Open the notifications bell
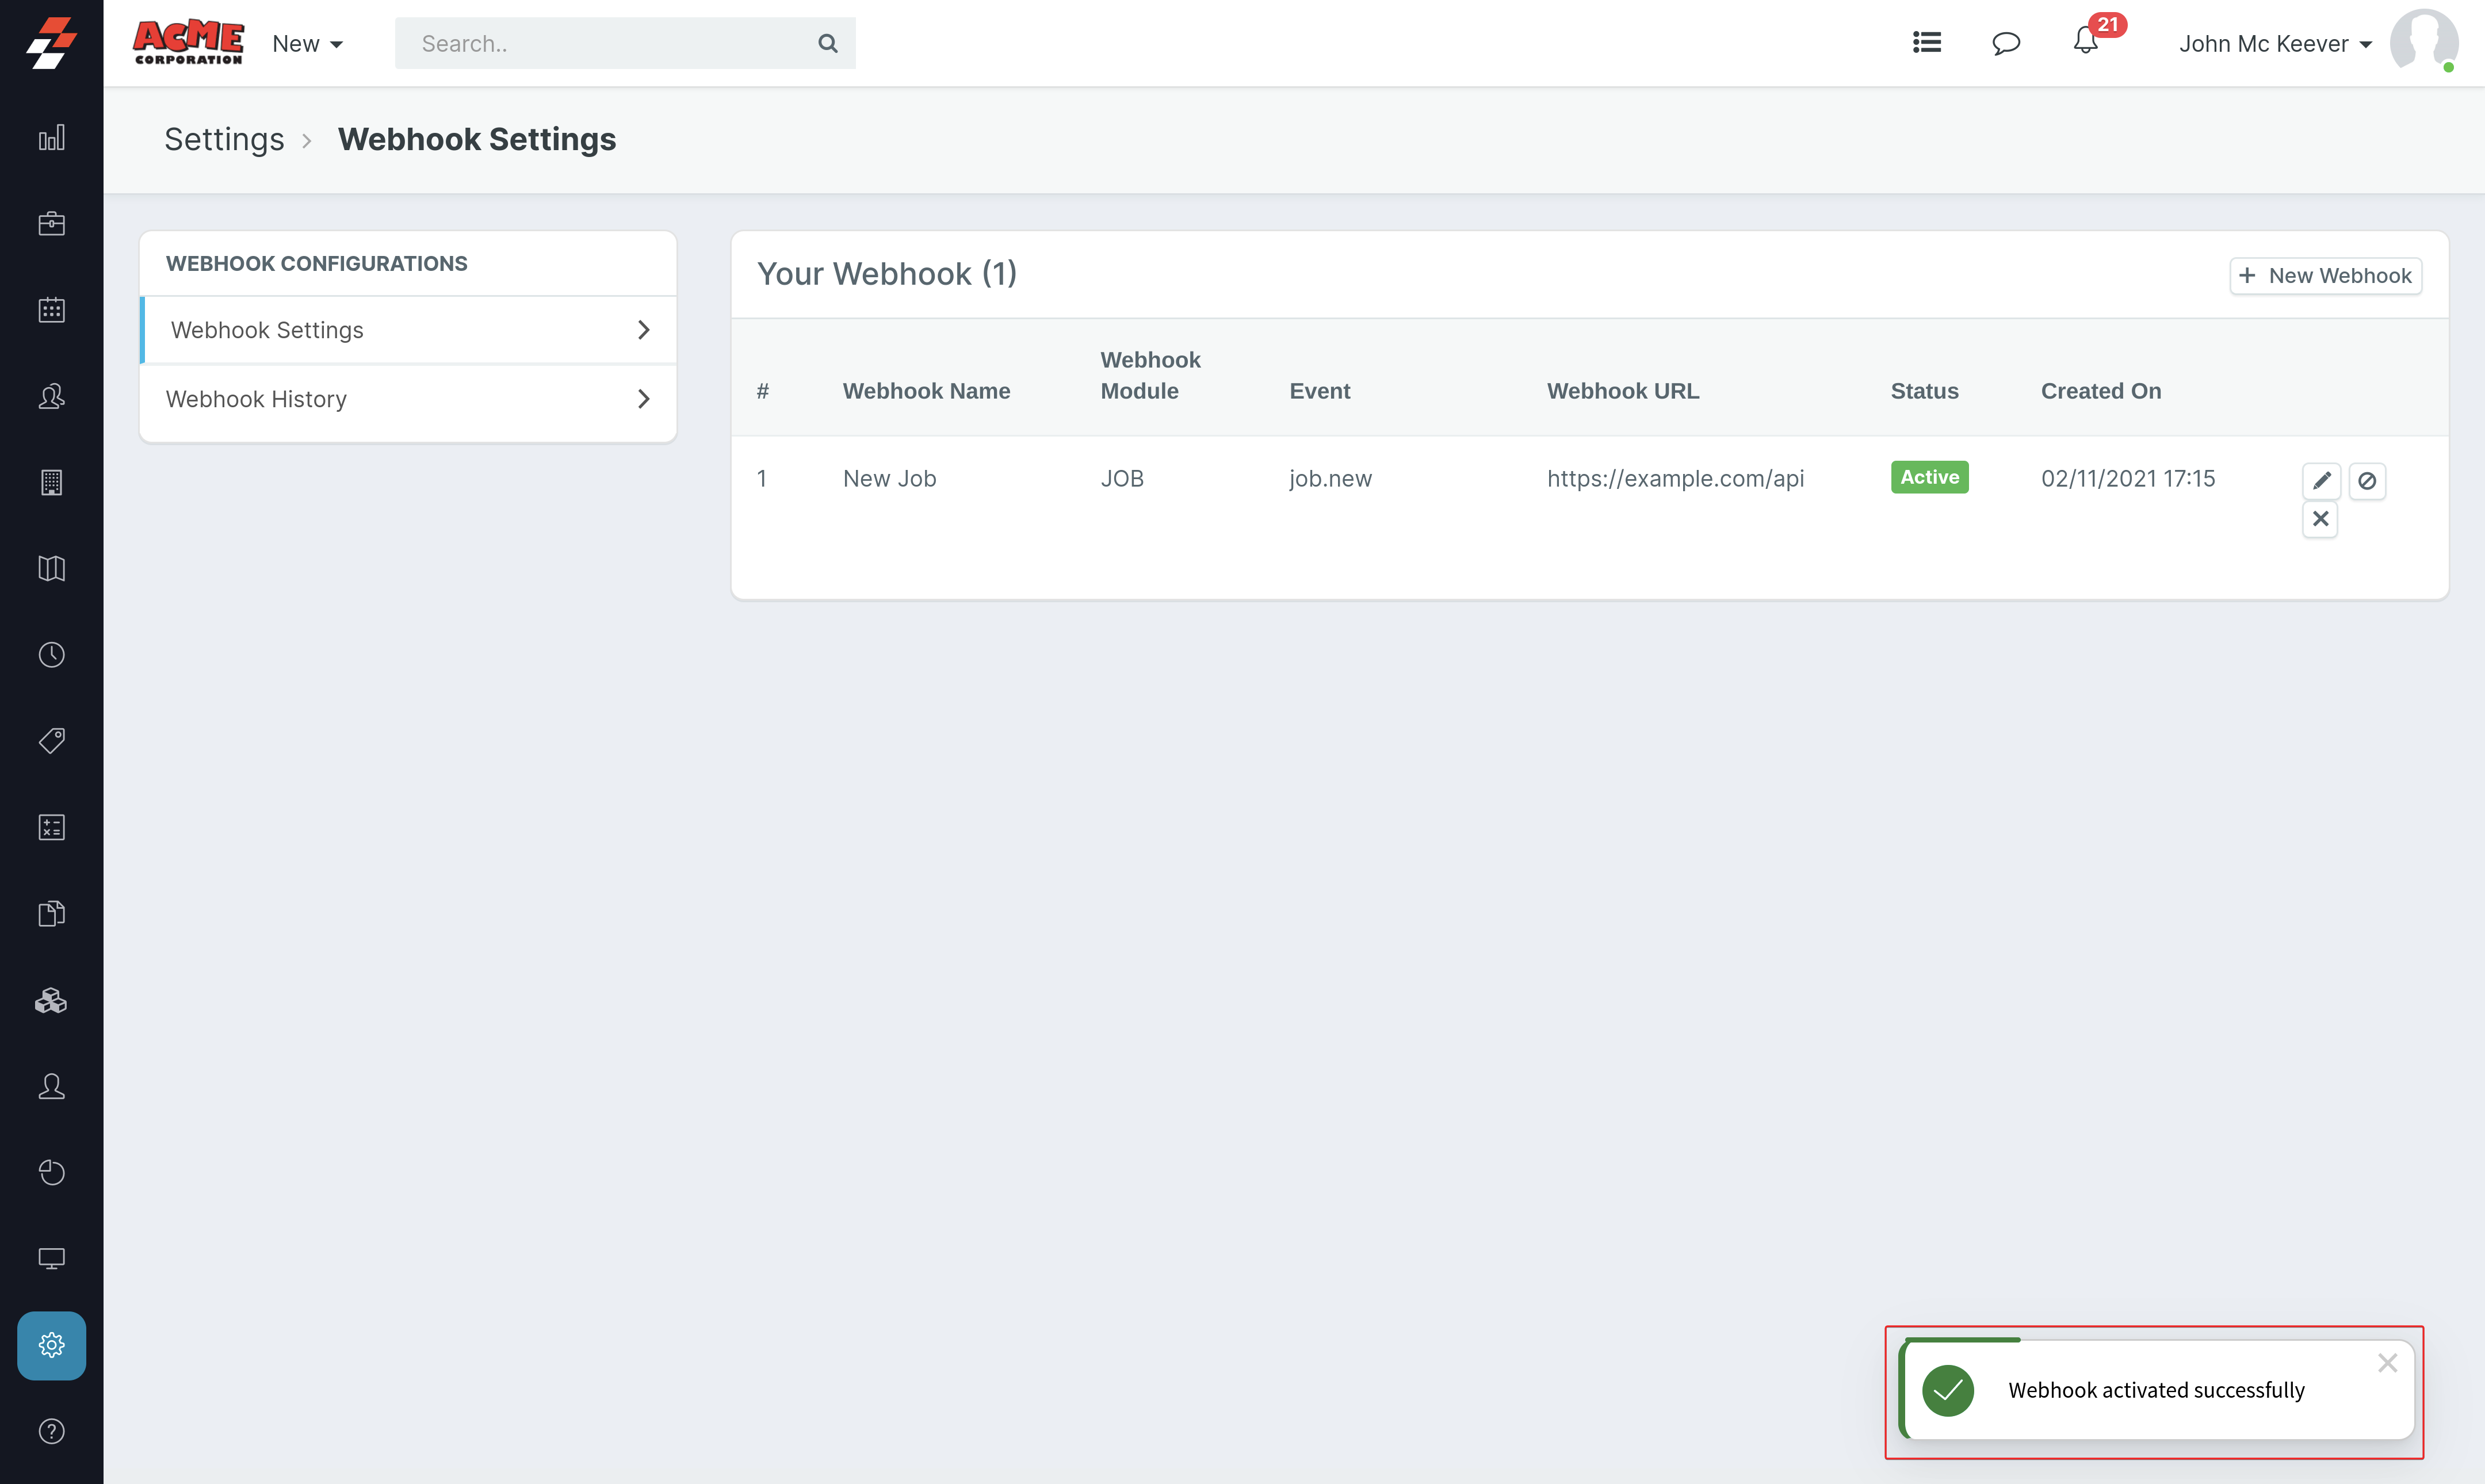This screenshot has width=2485, height=1484. tap(2085, 42)
